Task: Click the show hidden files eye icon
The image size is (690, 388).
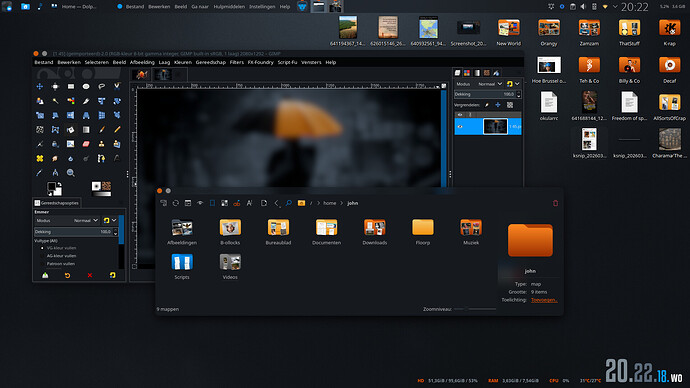Action: [200, 203]
